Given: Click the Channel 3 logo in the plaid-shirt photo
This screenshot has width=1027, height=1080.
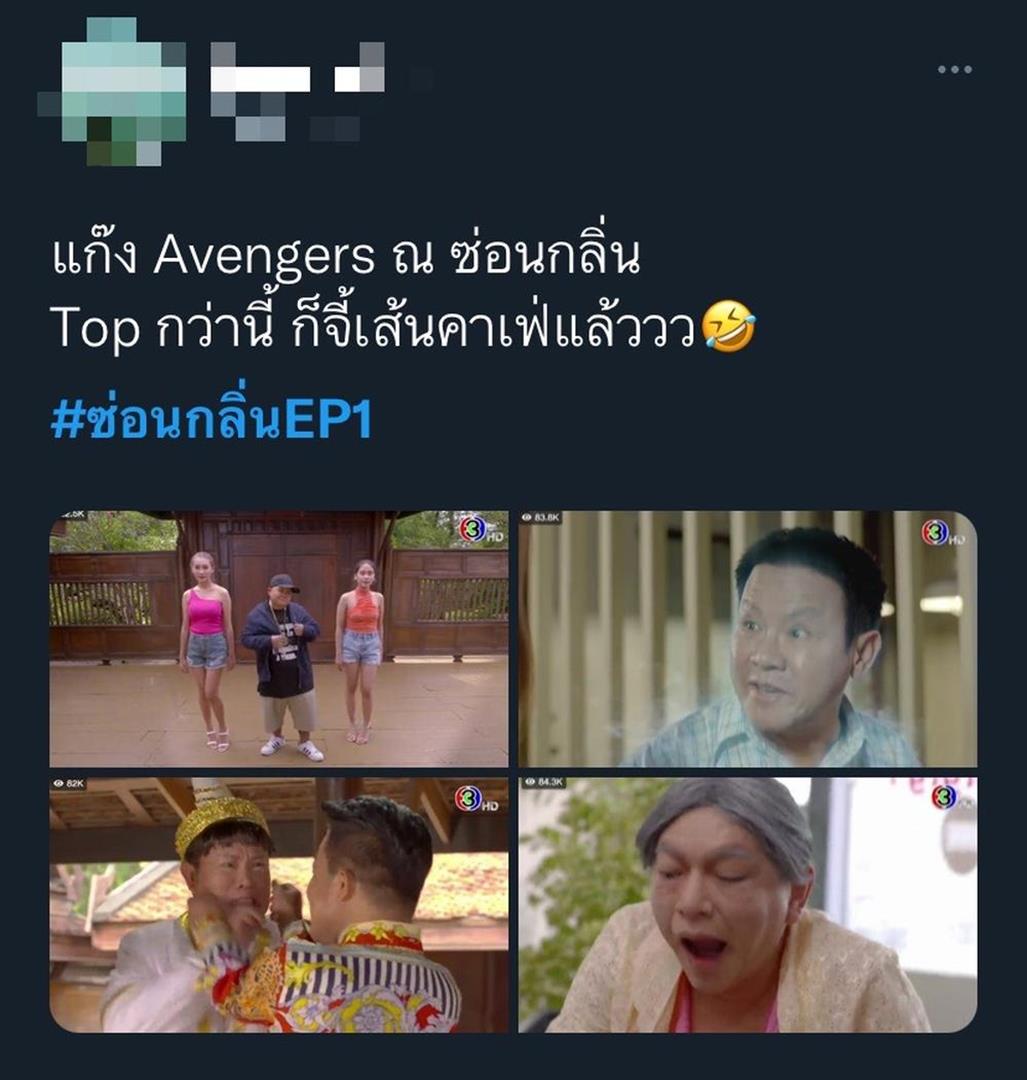Looking at the screenshot, I should pyautogui.click(x=944, y=533).
